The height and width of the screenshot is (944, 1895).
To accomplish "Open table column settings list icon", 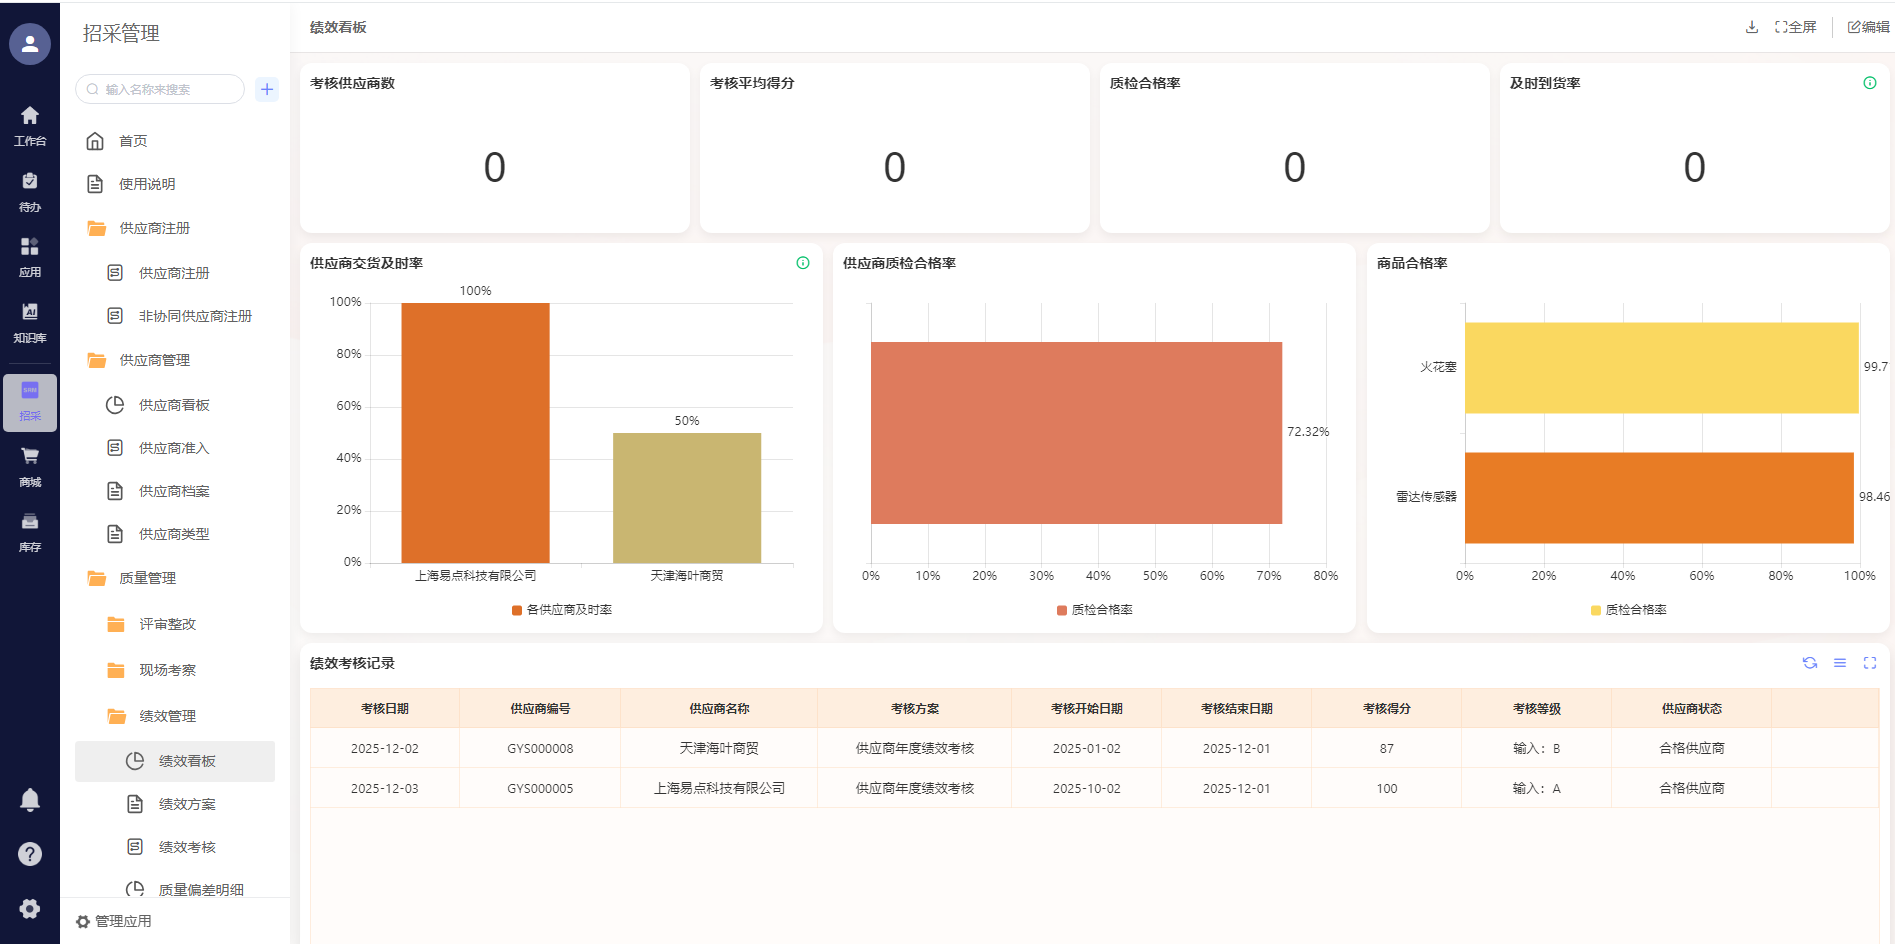I will [1839, 663].
